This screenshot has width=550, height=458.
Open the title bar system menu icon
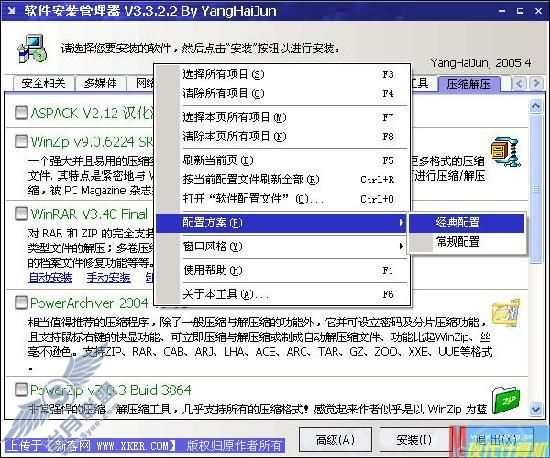tap(11, 11)
